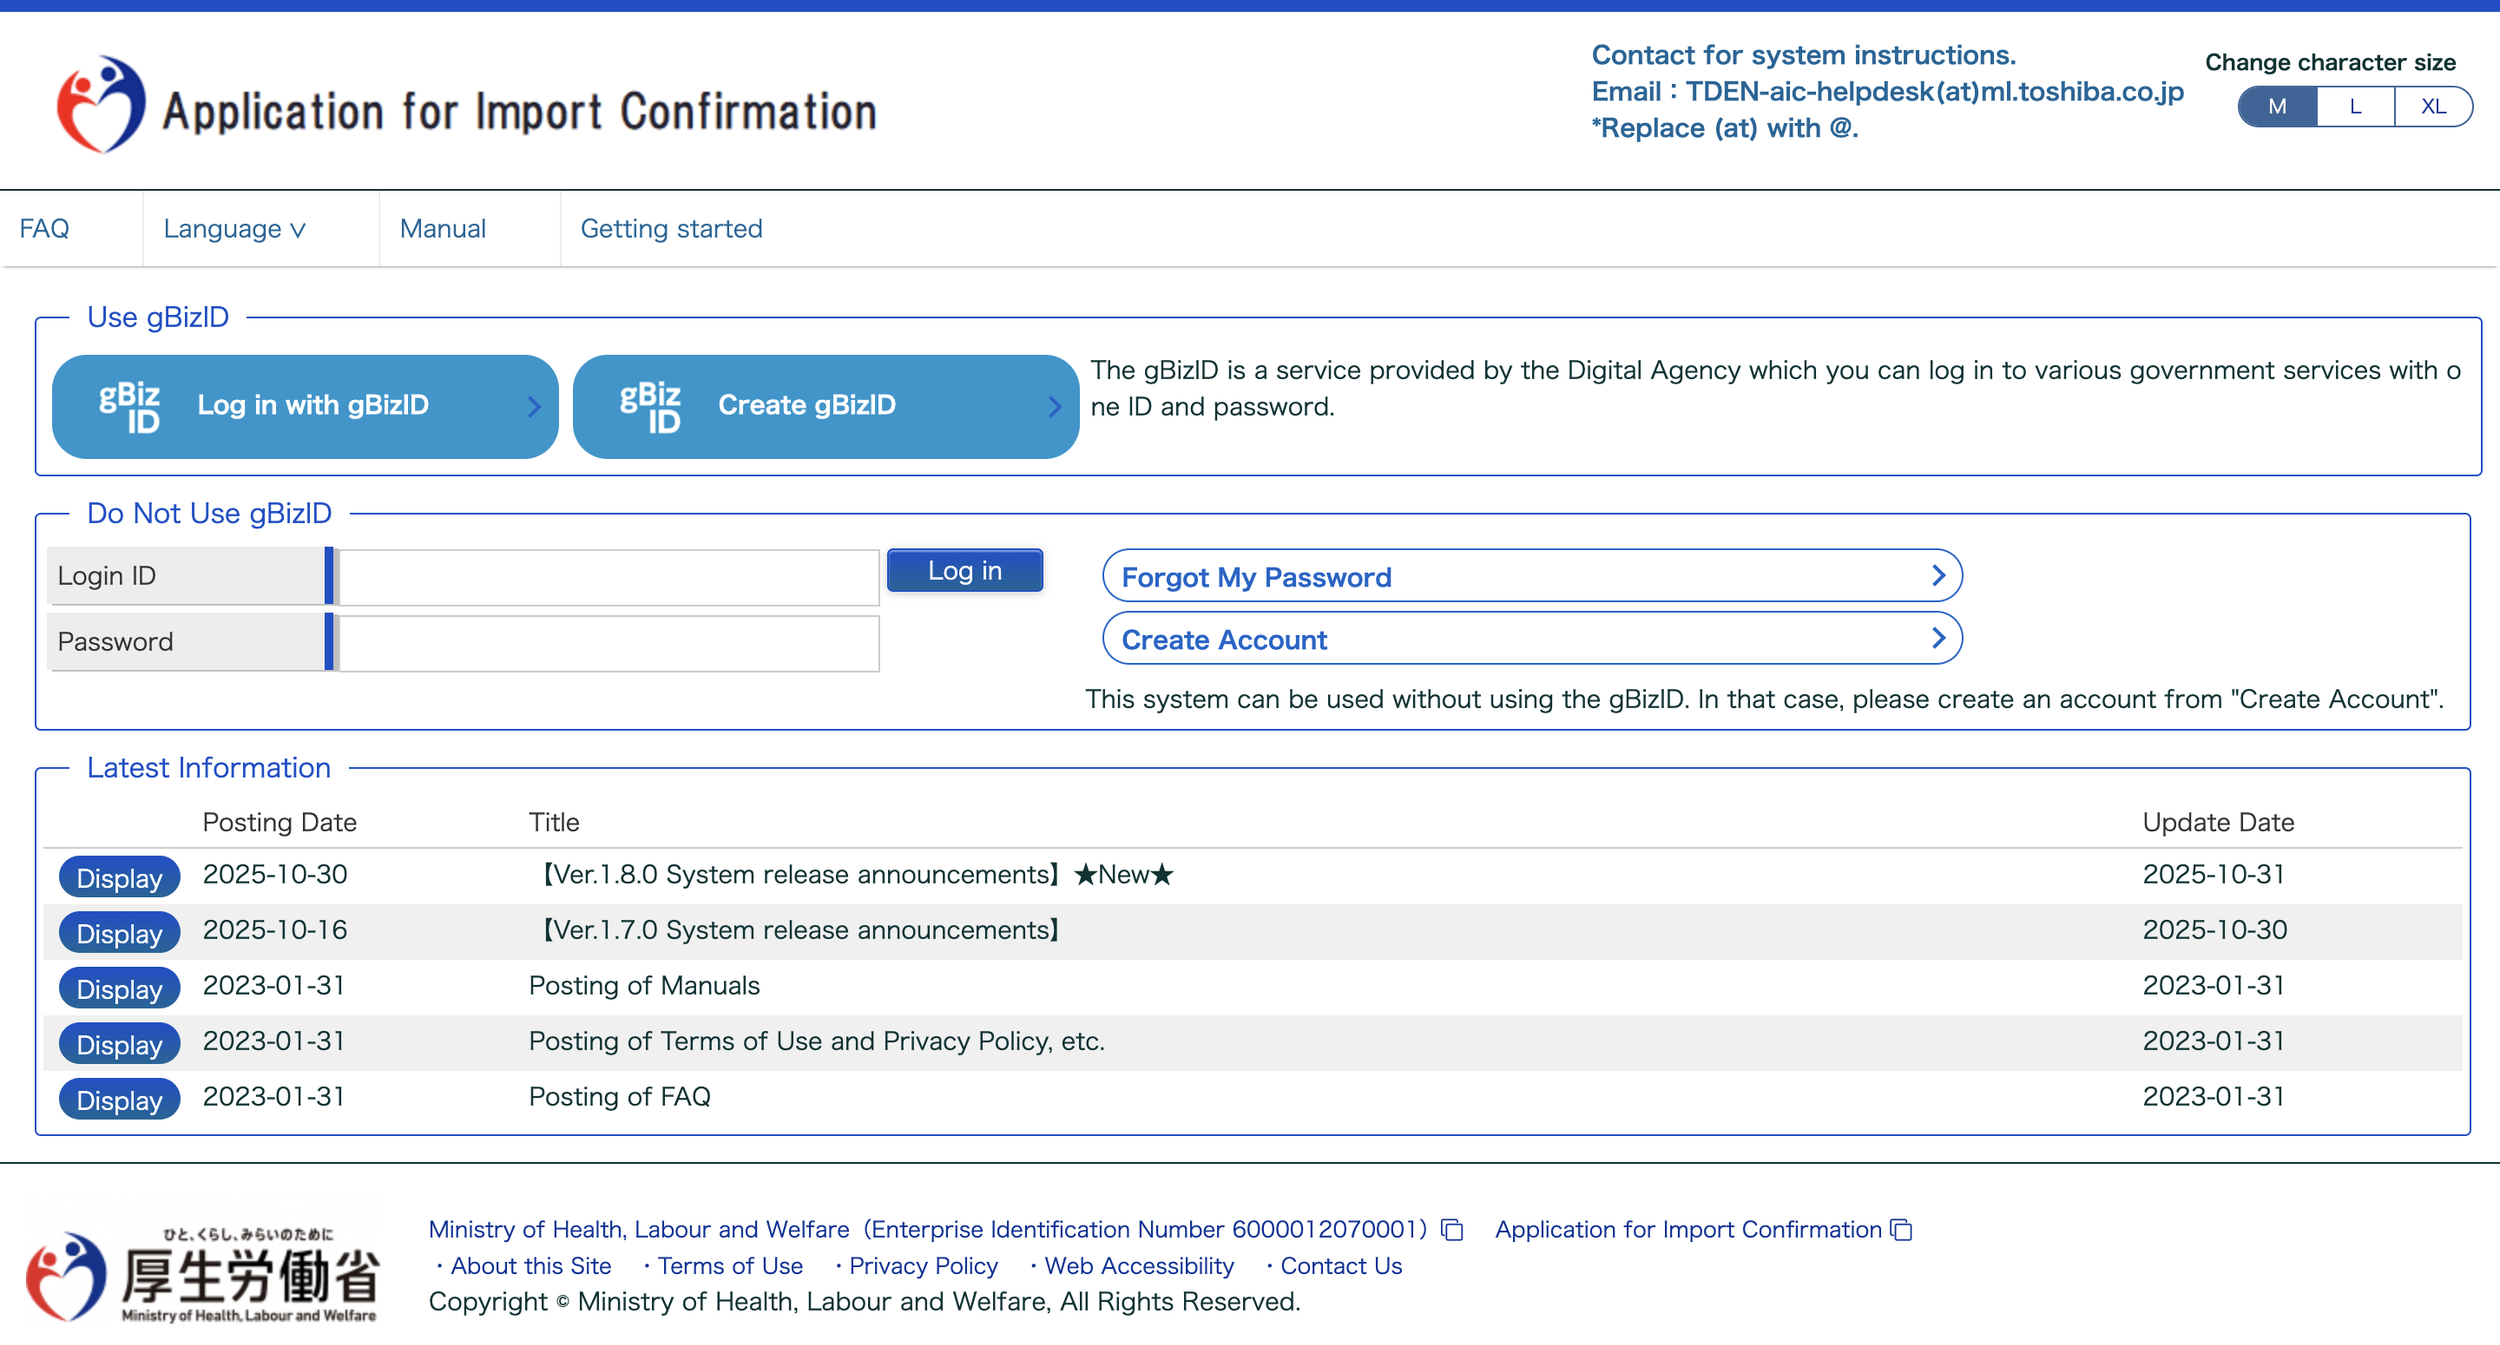Click the arrow on Log in with gBizID
The height and width of the screenshot is (1345, 2500).
click(x=534, y=407)
